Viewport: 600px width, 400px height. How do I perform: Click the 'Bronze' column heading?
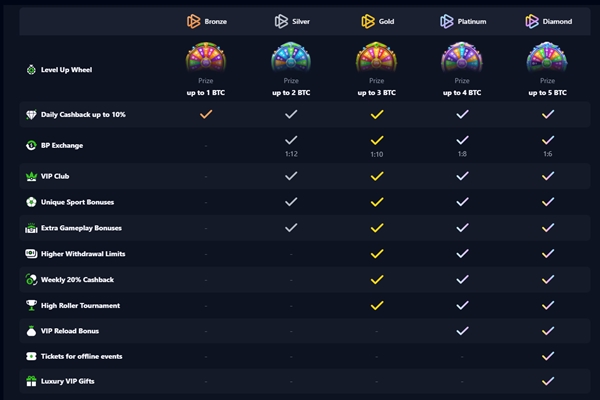[215, 21]
